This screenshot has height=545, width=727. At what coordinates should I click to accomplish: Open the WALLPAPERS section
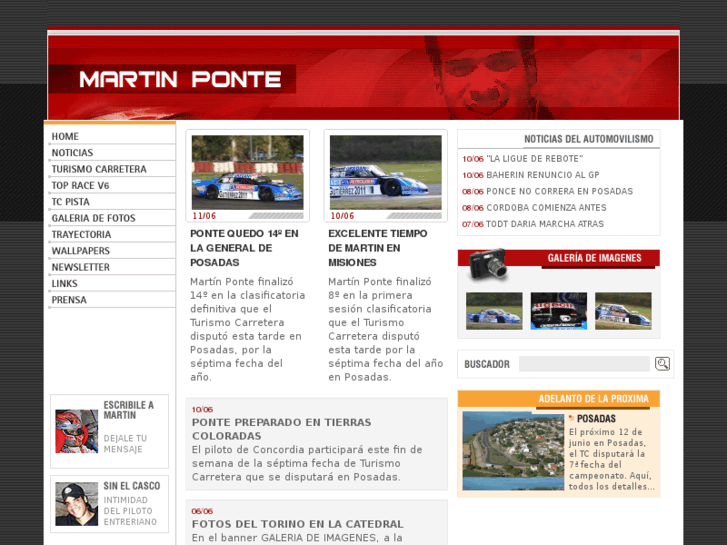(x=81, y=251)
